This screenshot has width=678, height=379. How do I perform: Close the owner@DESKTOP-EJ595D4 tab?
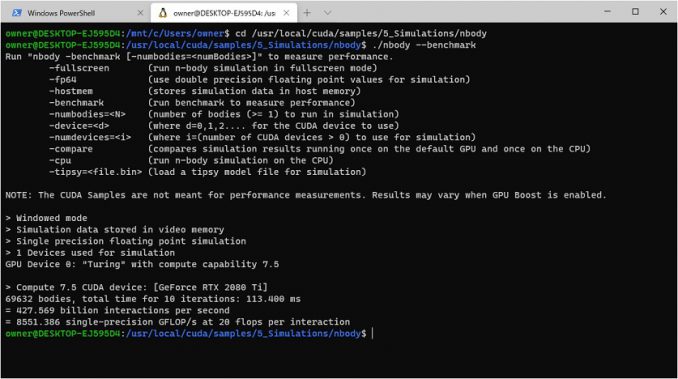click(x=286, y=13)
